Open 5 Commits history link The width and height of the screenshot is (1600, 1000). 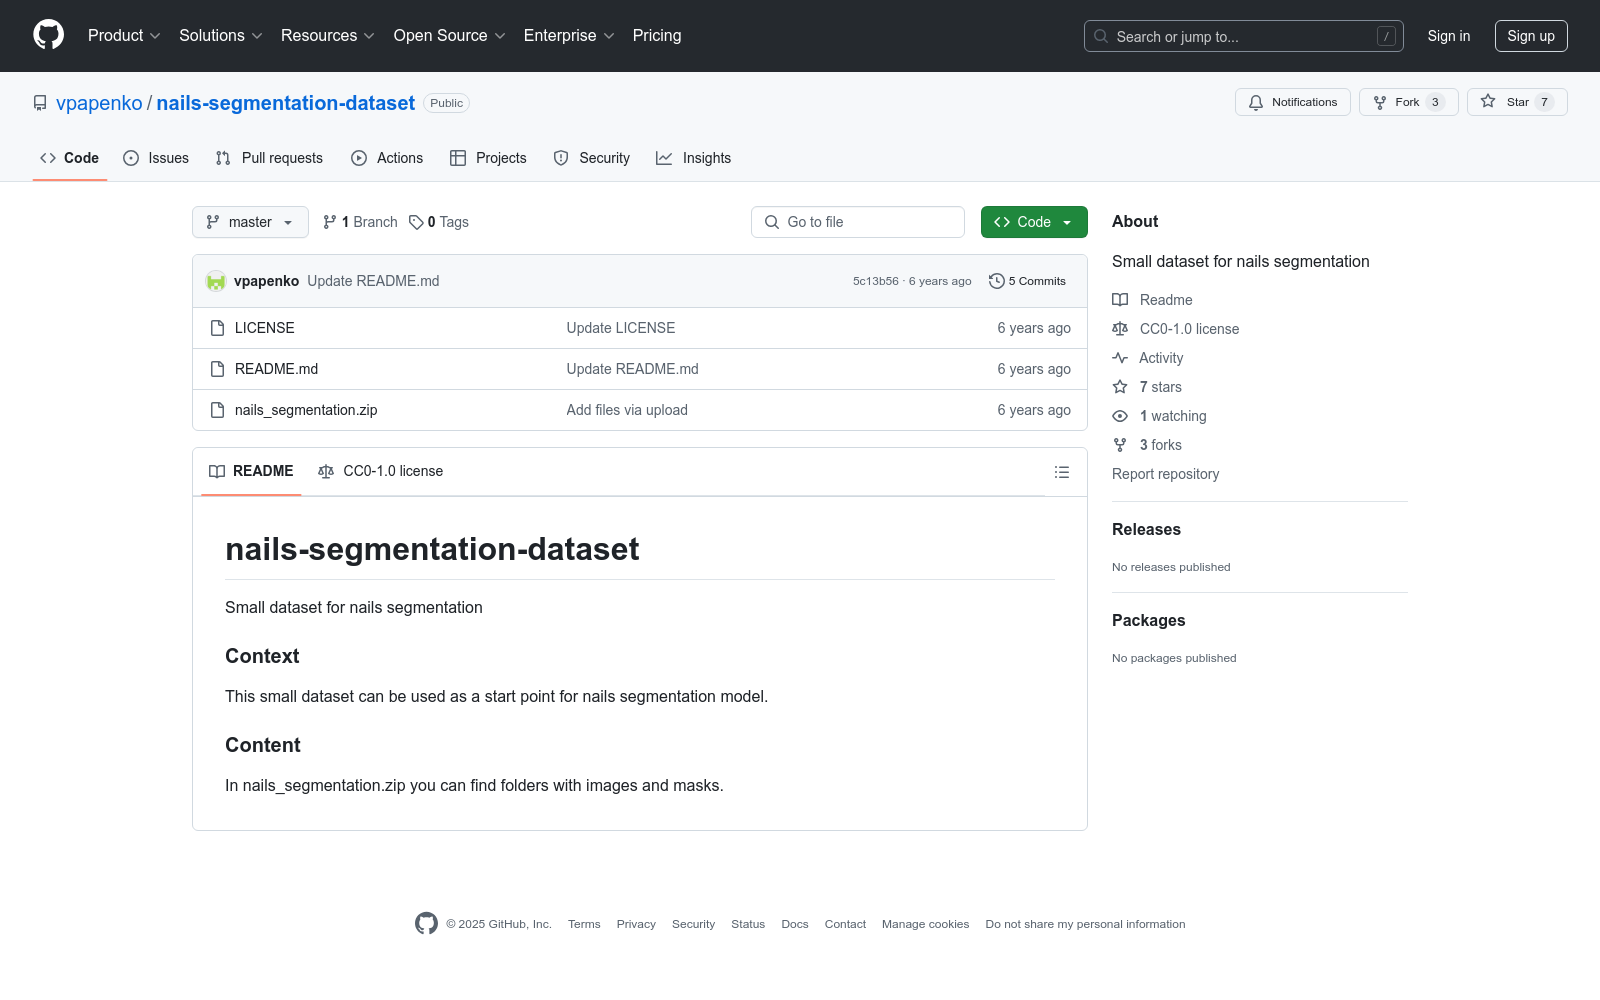(1027, 281)
